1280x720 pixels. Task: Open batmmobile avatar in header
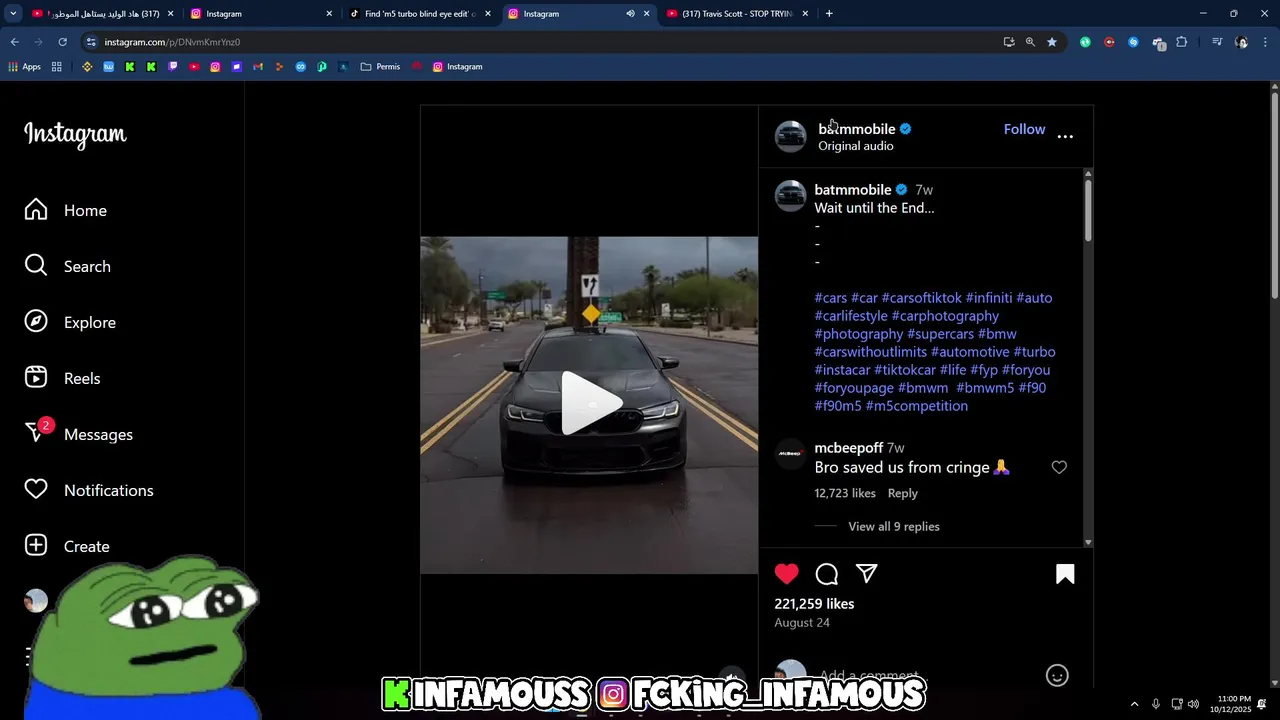click(790, 137)
